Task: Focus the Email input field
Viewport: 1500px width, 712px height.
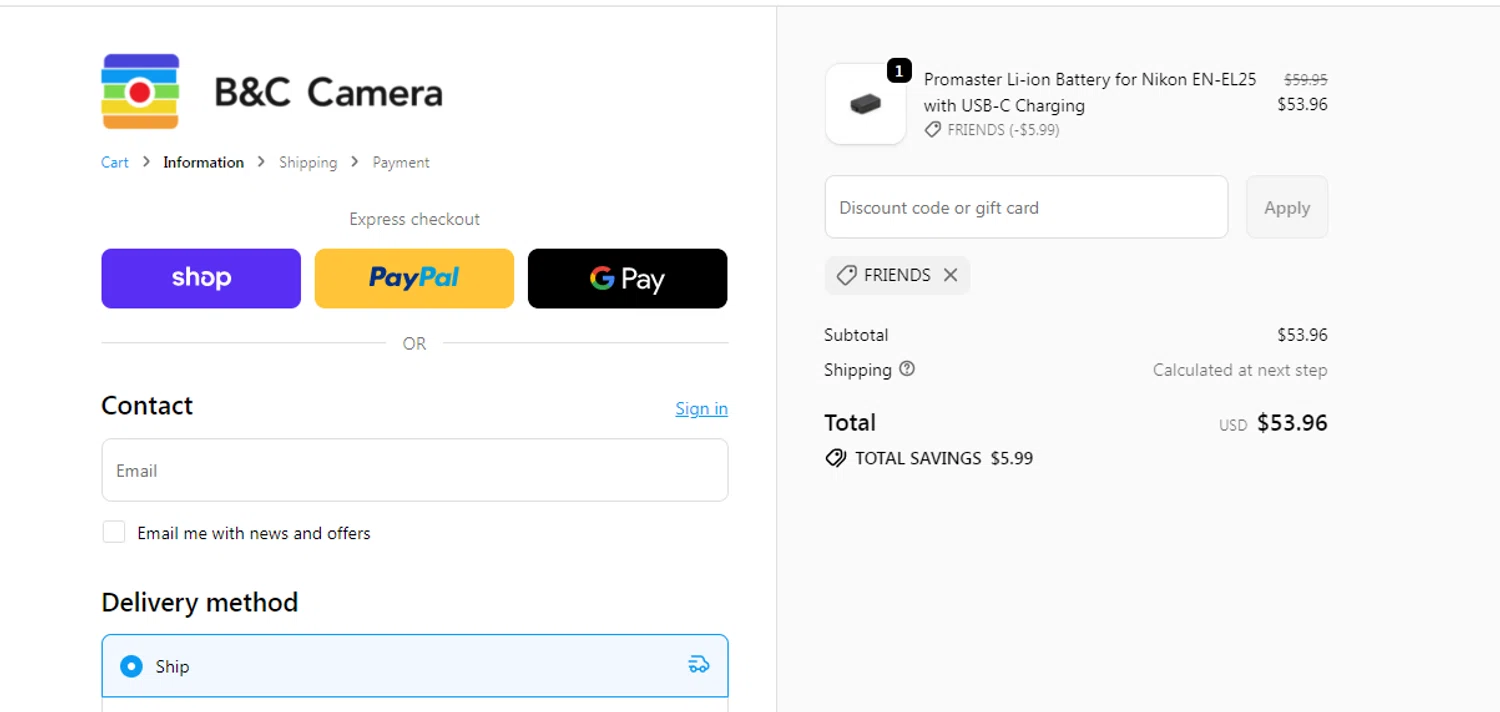Action: [x=414, y=470]
